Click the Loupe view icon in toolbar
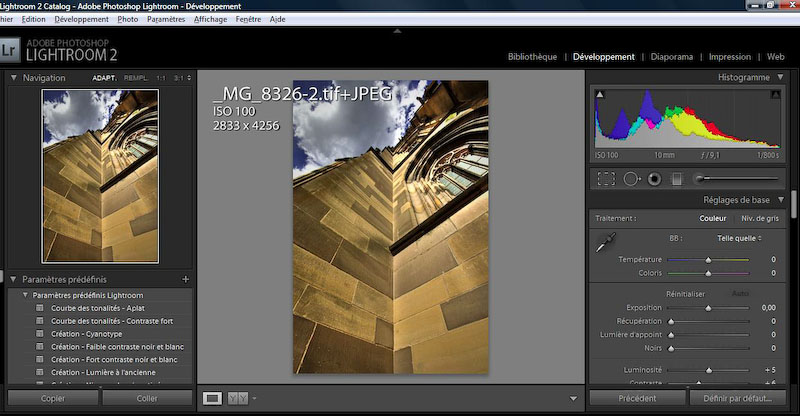This screenshot has width=800, height=416. (212, 399)
